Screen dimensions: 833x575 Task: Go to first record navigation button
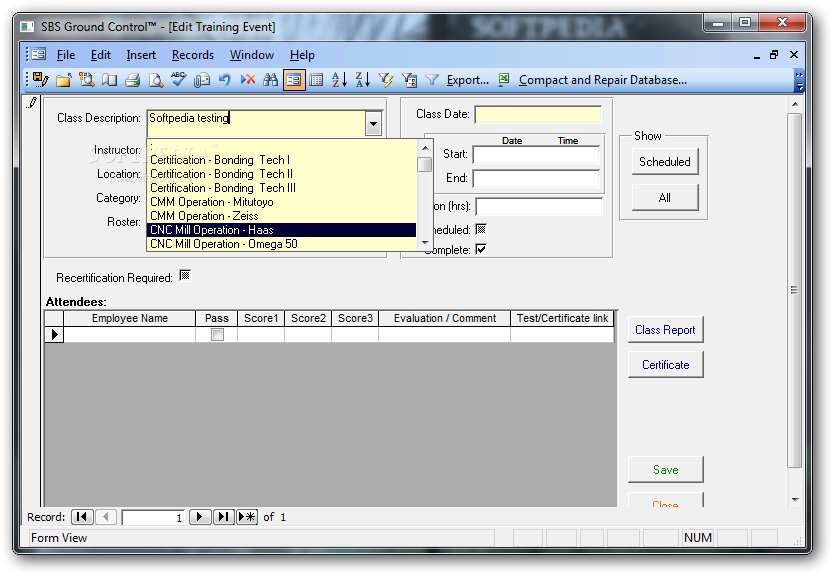click(x=81, y=517)
